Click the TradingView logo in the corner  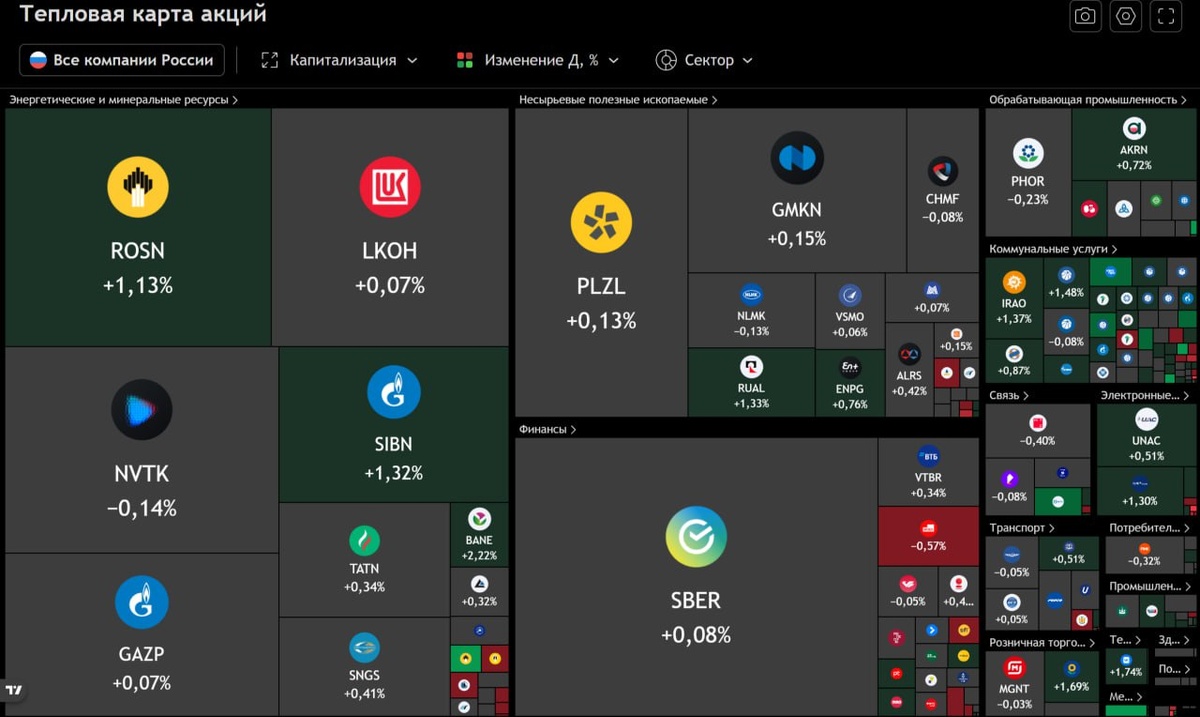14,690
